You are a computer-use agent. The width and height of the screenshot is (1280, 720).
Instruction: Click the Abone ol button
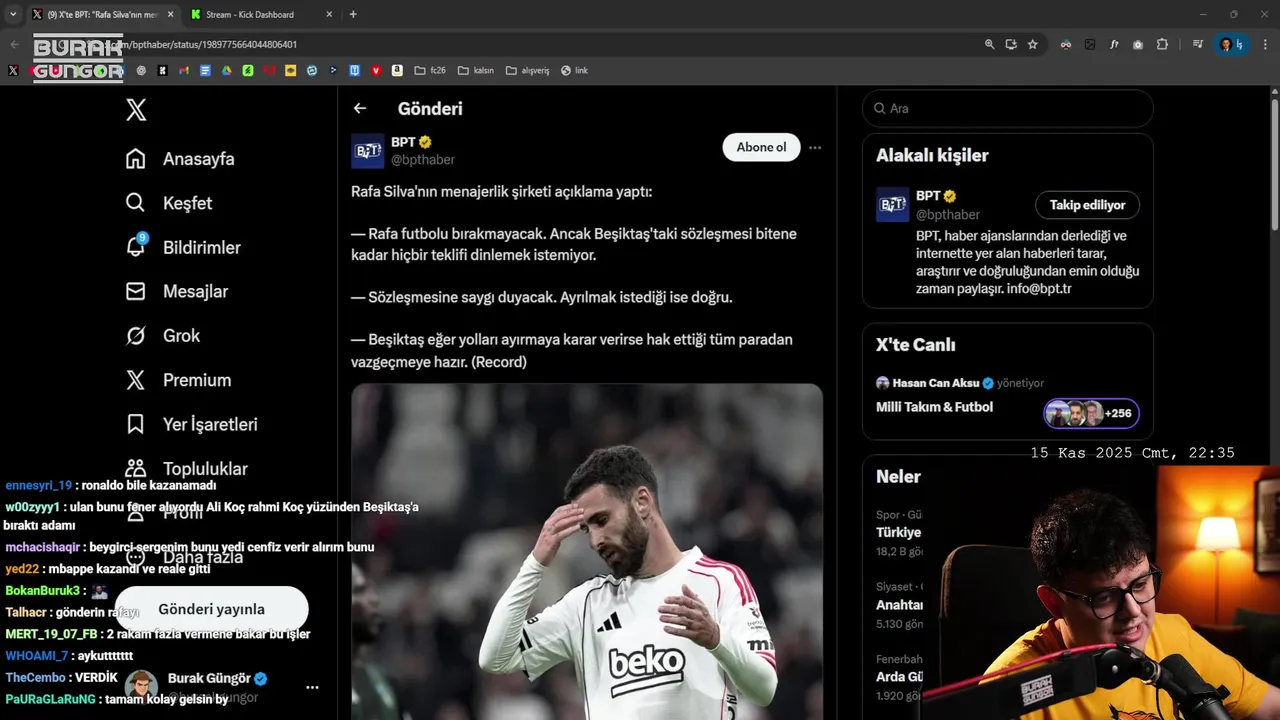pyautogui.click(x=761, y=147)
